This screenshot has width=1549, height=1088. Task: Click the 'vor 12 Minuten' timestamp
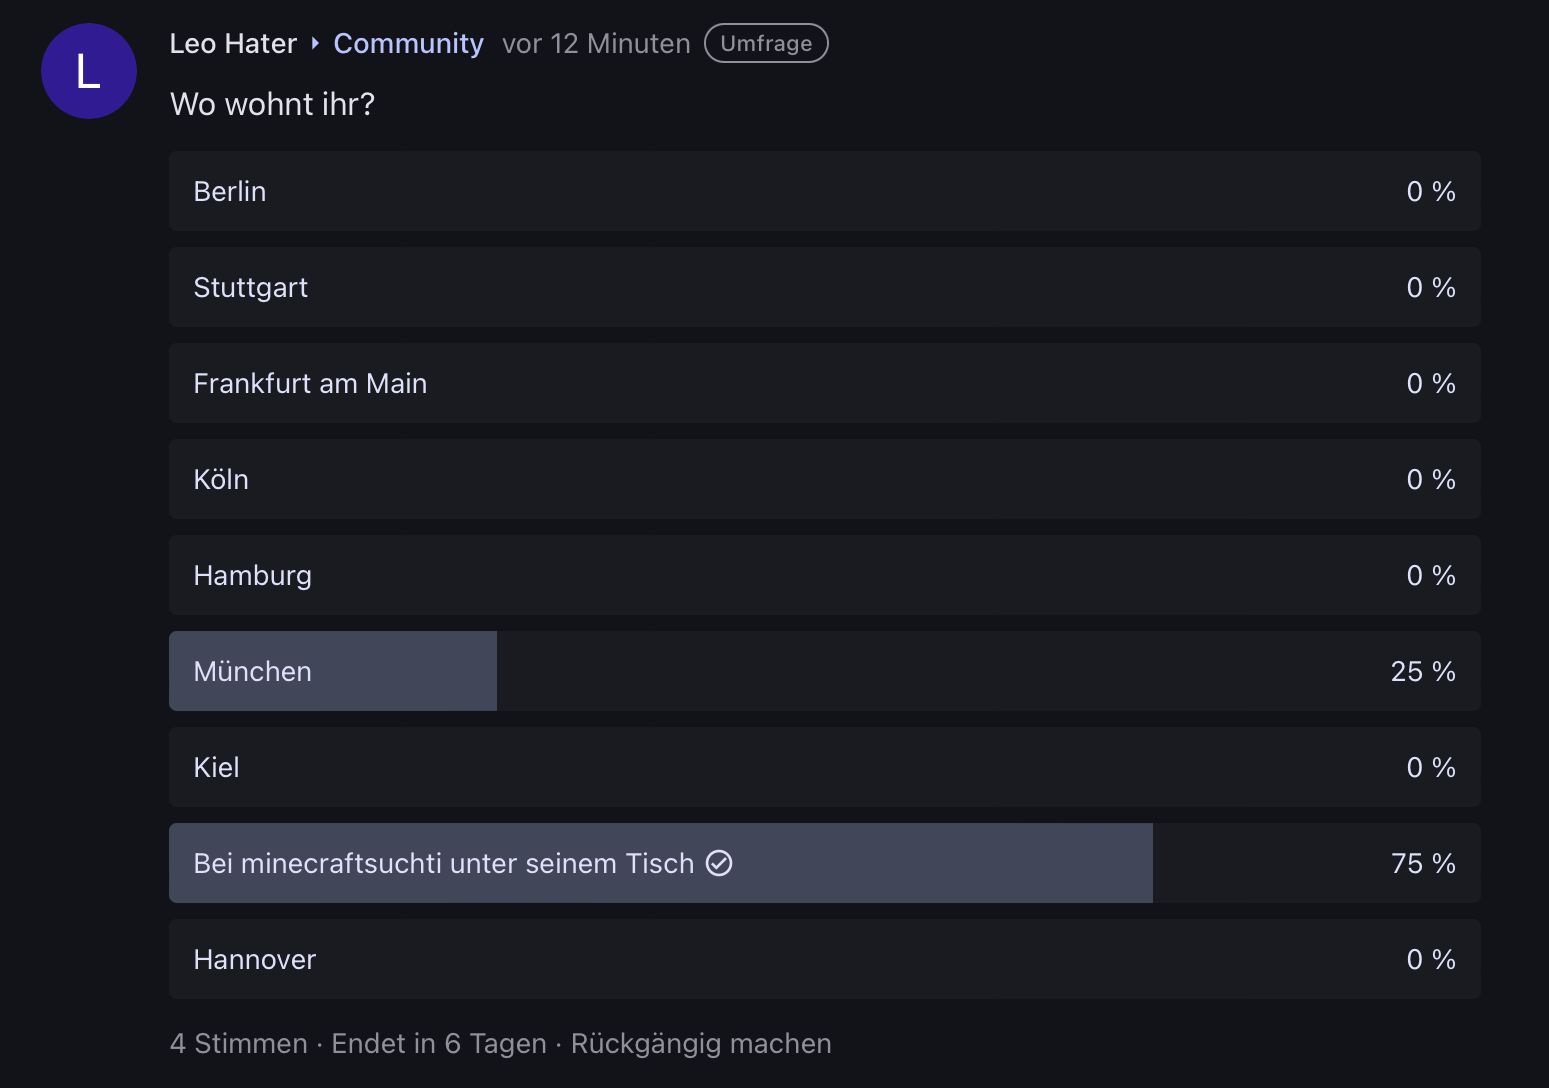coord(596,43)
